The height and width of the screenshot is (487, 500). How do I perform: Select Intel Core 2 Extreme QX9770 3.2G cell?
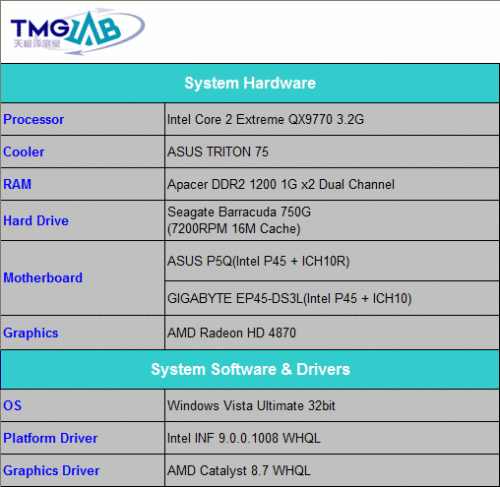(x=332, y=119)
